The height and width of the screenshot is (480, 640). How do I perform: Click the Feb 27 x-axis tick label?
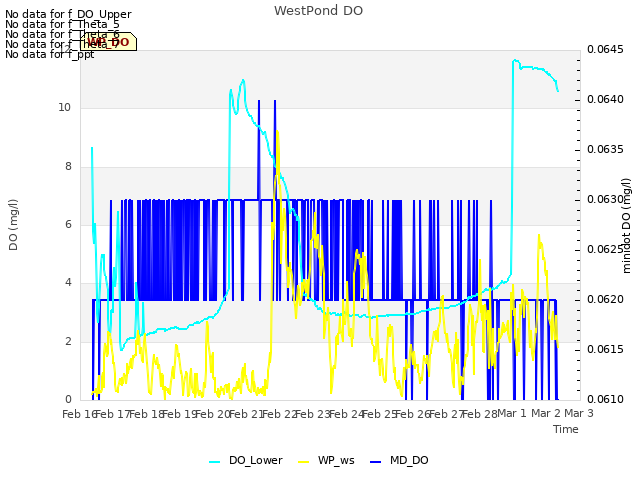[x=446, y=414]
